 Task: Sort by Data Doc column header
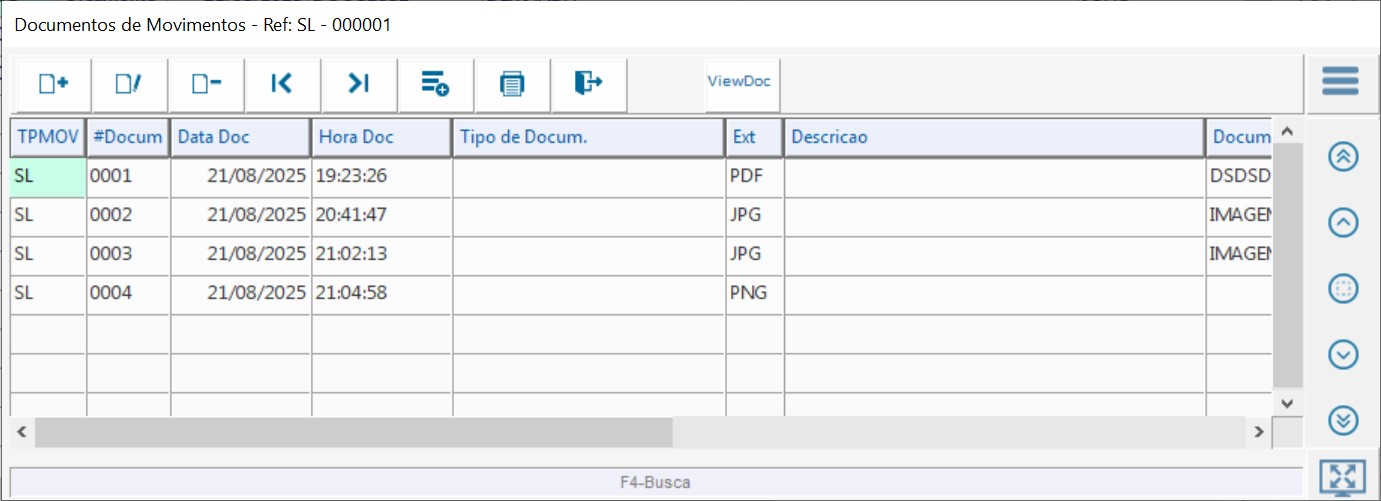240,138
